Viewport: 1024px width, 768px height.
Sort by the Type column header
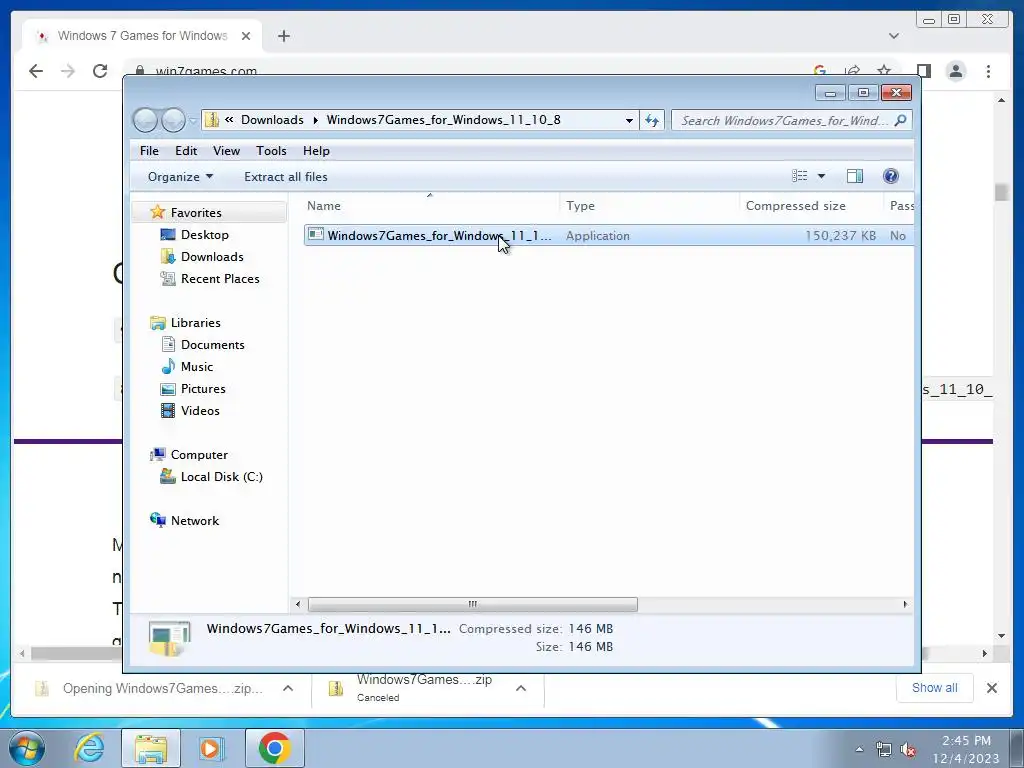coord(581,206)
